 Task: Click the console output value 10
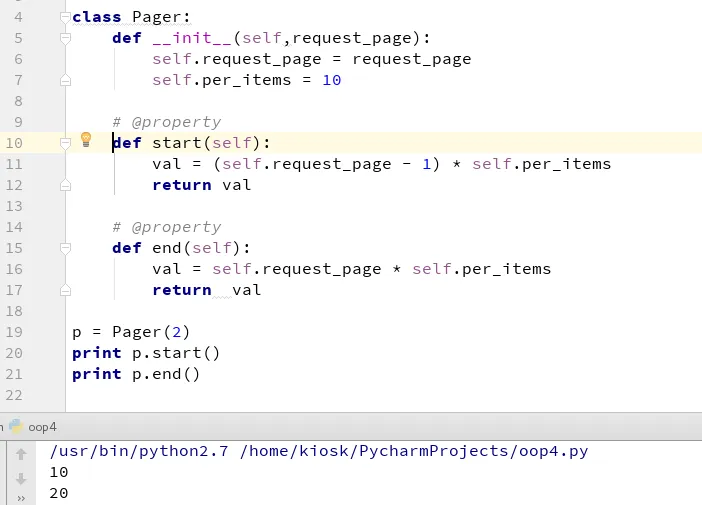[59, 472]
